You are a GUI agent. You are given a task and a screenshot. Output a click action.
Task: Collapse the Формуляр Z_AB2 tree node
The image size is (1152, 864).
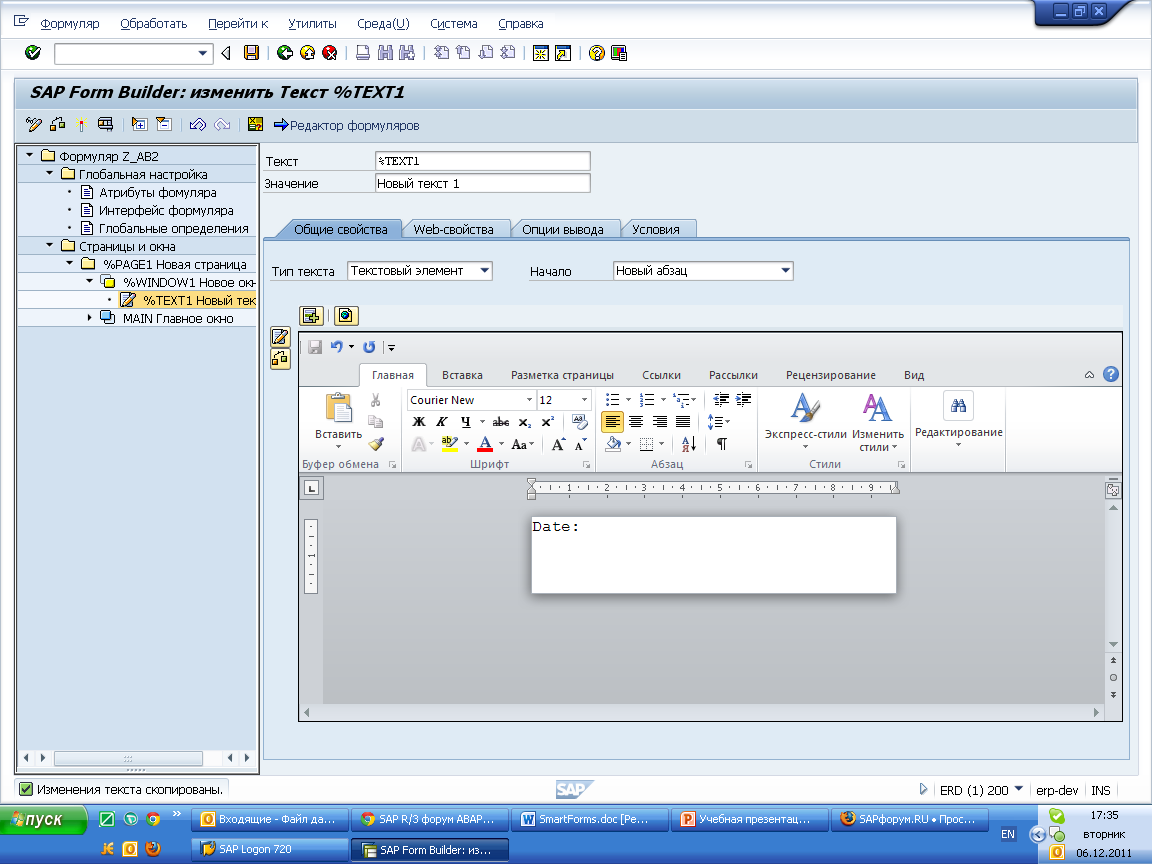29,155
